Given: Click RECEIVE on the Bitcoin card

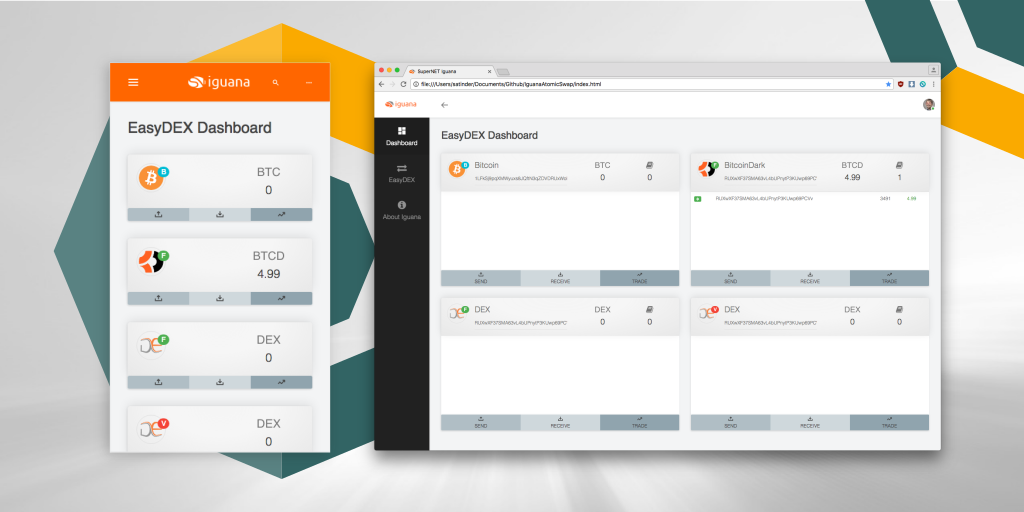Looking at the screenshot, I should tap(560, 278).
